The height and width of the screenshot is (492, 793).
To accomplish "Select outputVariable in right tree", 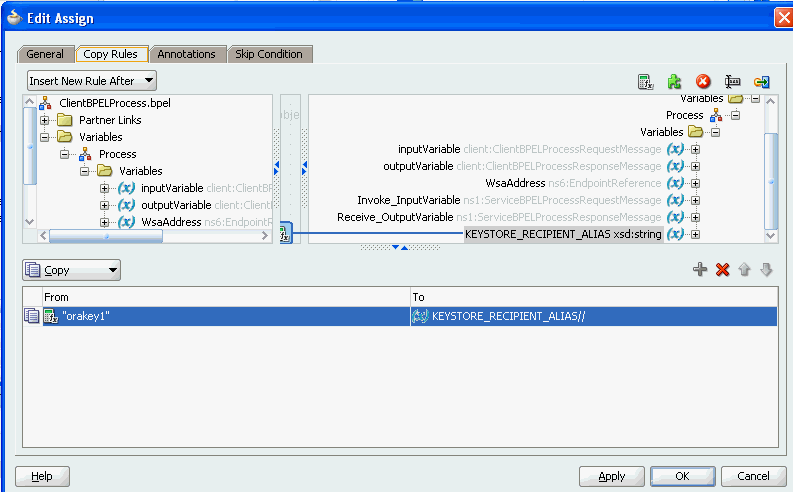I will coord(418,166).
